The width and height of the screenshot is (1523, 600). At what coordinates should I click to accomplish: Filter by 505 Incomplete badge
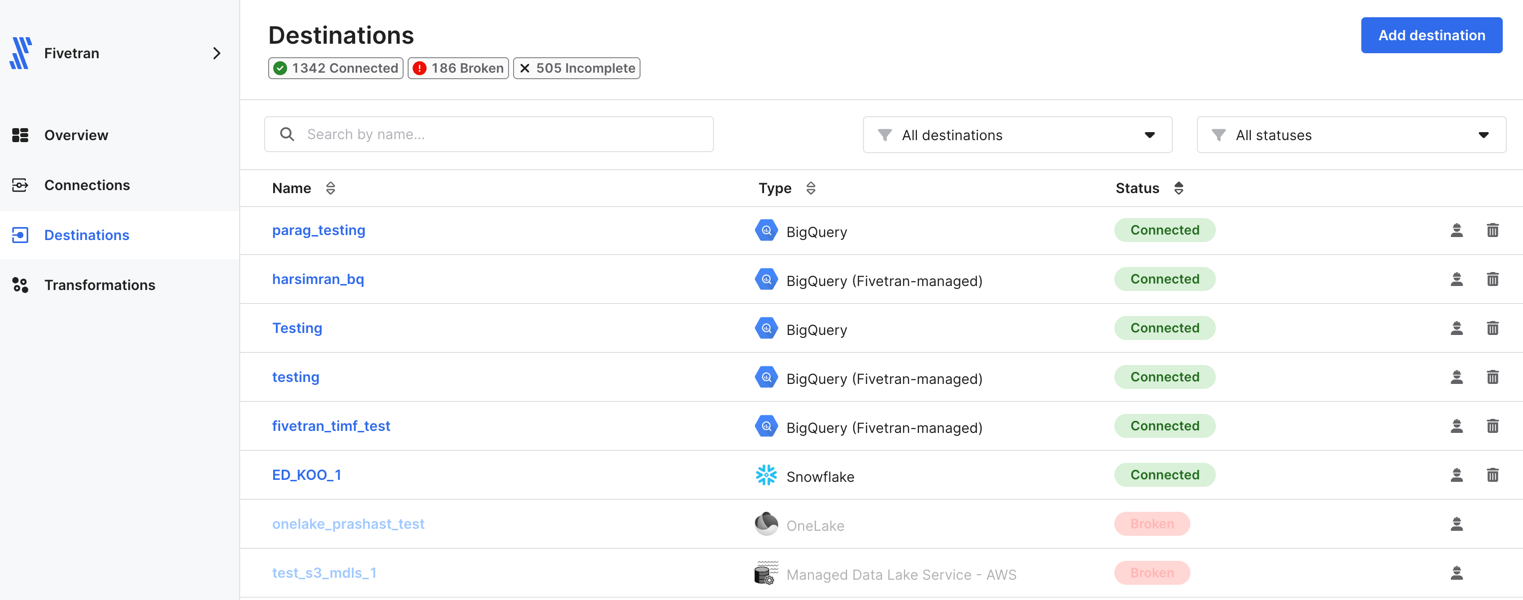577,68
